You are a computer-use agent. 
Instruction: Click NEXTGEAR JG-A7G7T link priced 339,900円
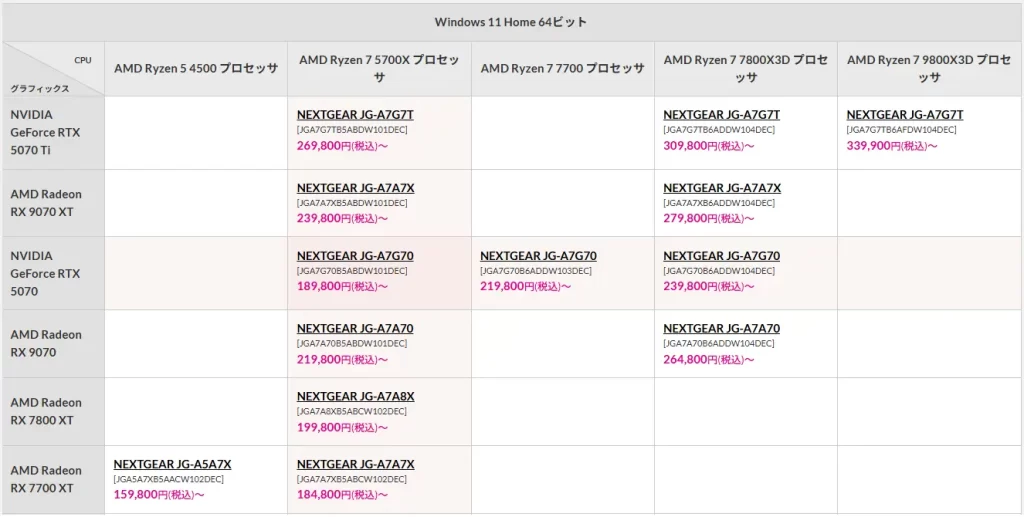905,115
